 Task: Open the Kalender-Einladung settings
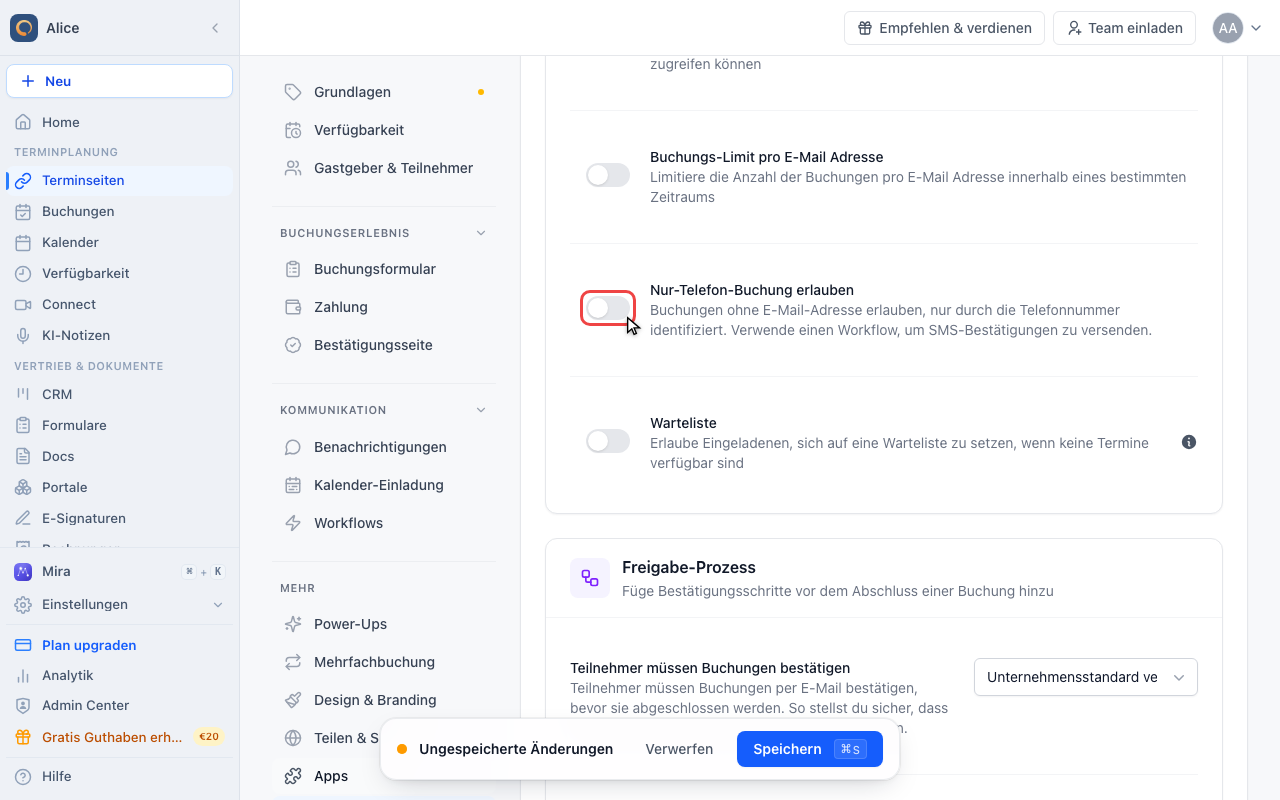[x=384, y=485]
